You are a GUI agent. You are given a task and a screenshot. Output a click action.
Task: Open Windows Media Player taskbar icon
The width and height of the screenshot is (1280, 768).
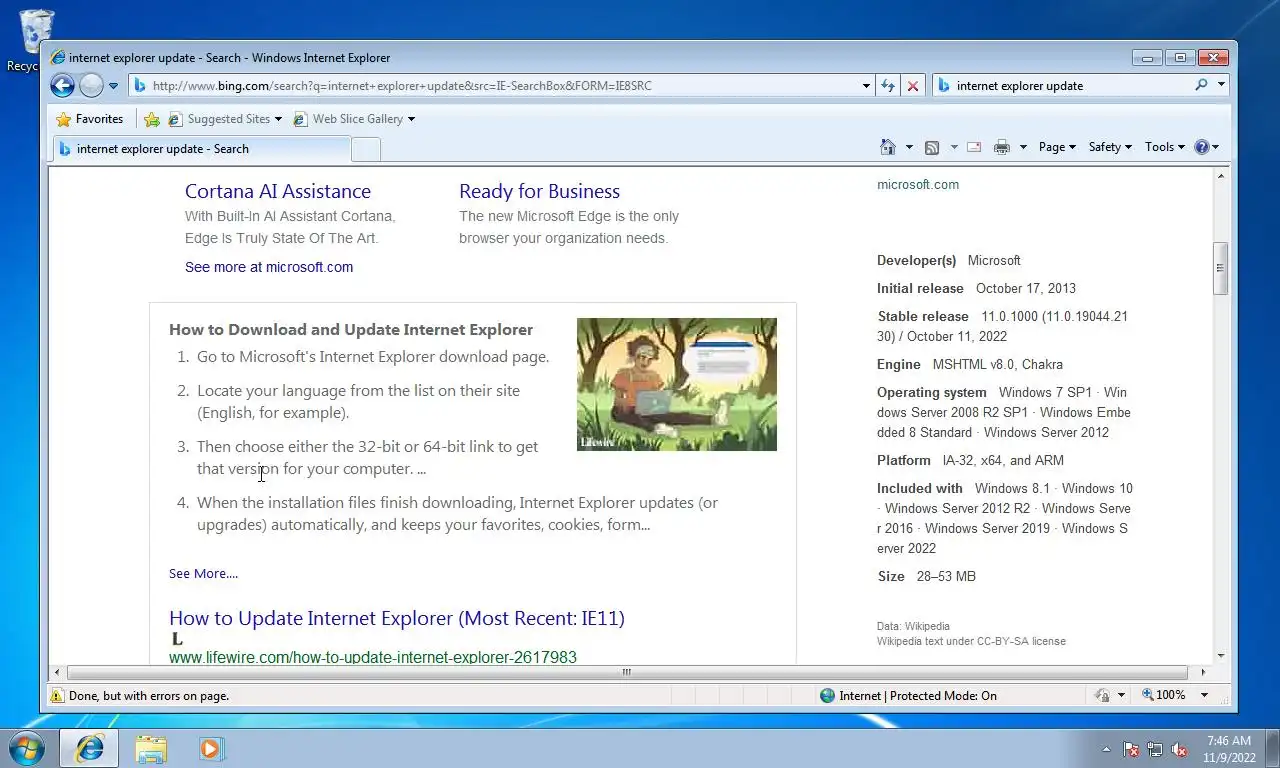point(211,748)
